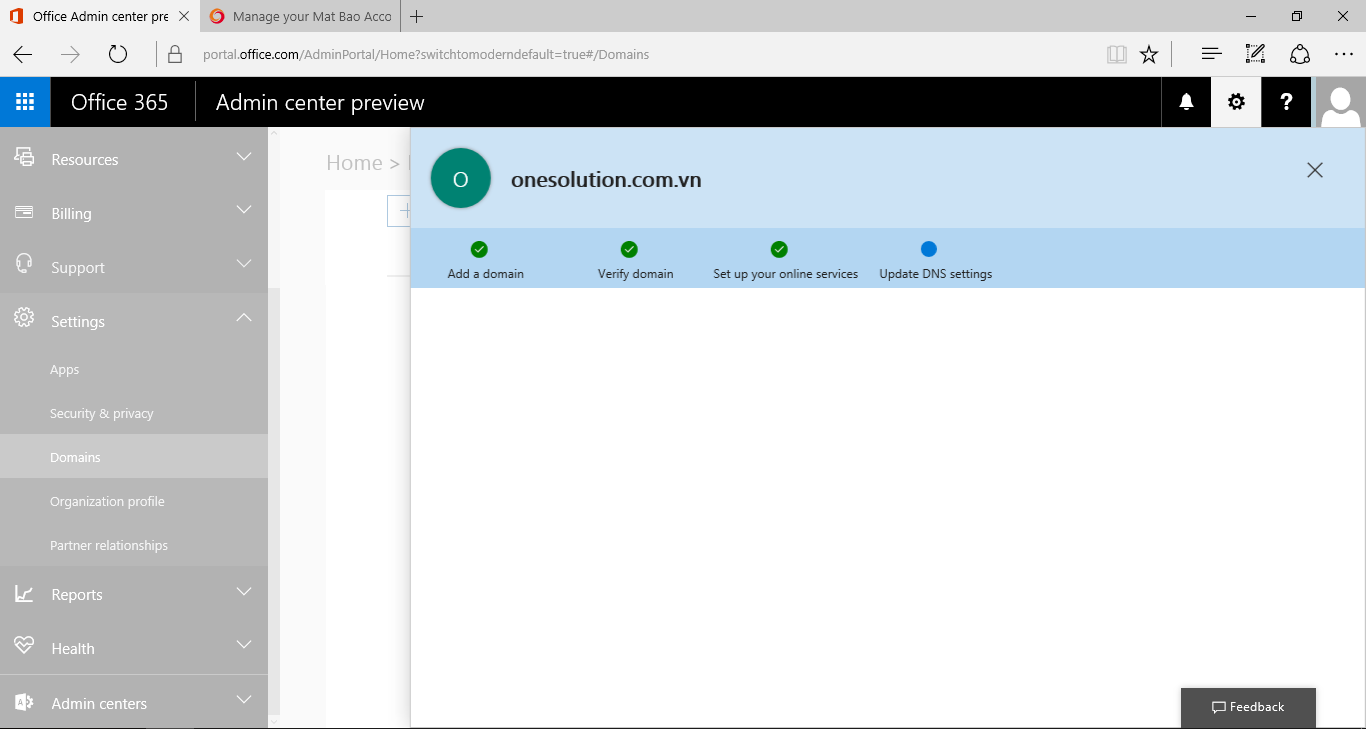Click the browser address bar
The width and height of the screenshot is (1366, 729).
(x=640, y=54)
